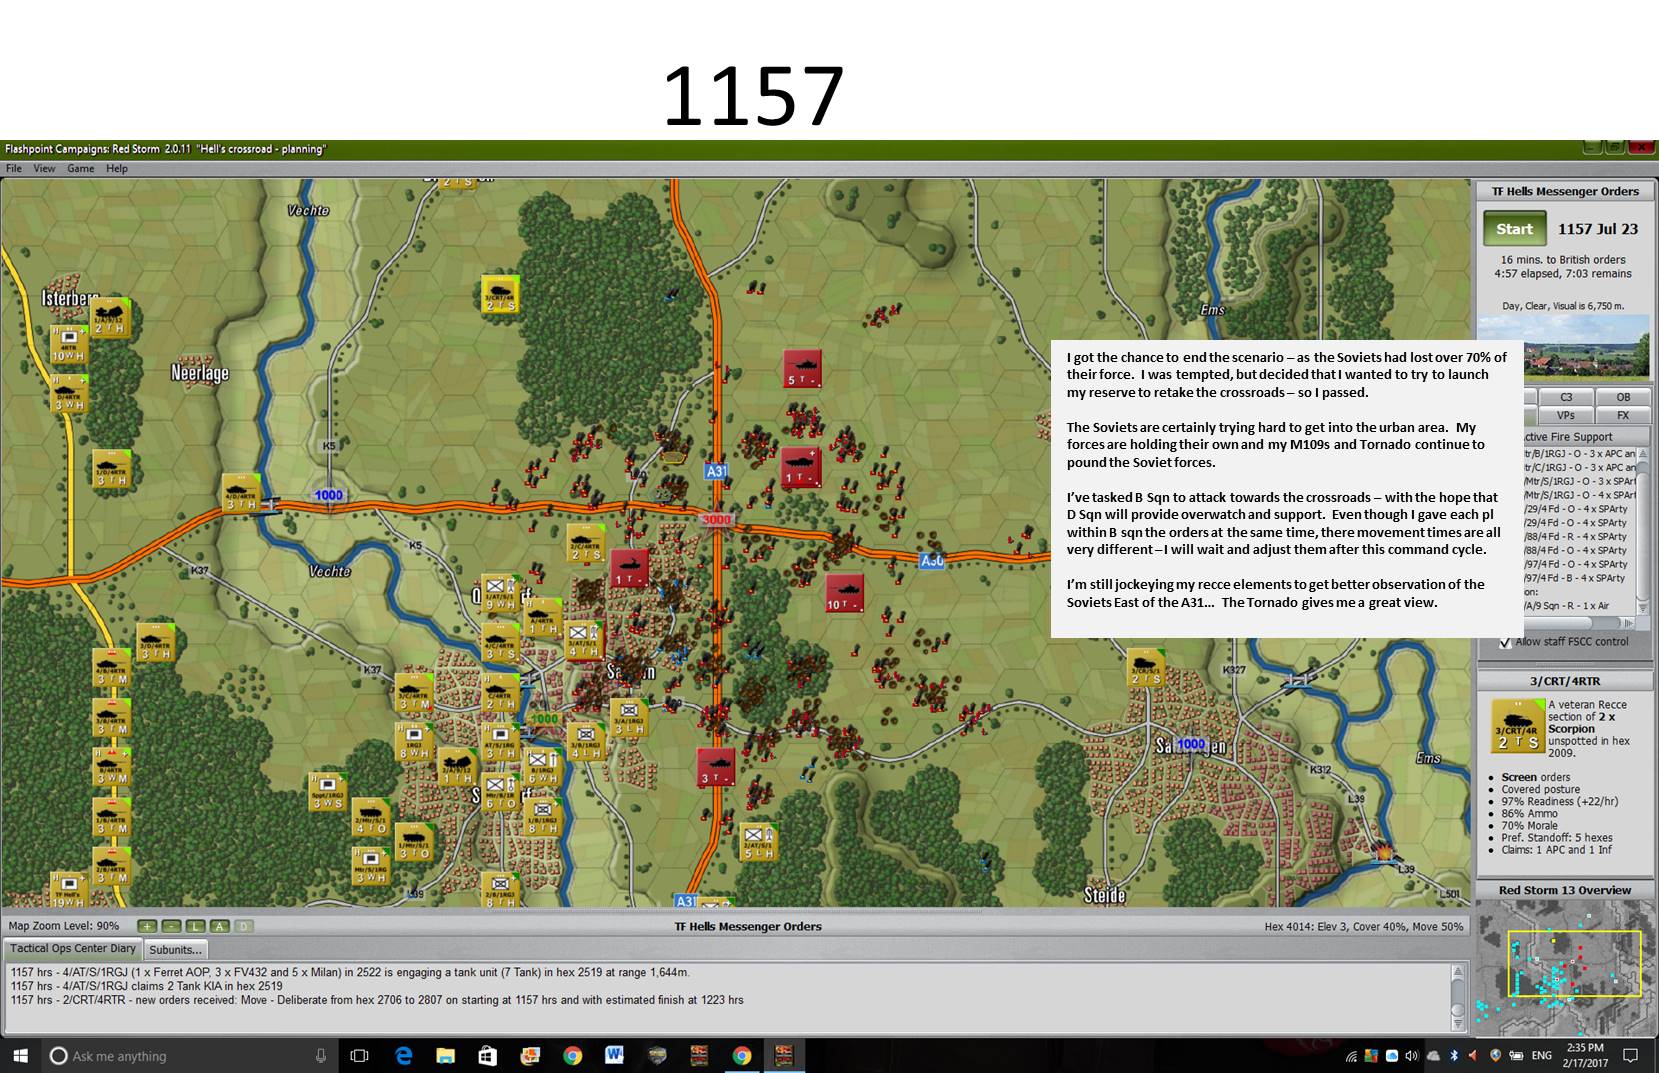Open Microsoft Edge from the taskbar
The height and width of the screenshot is (1073, 1659).
(x=404, y=1055)
